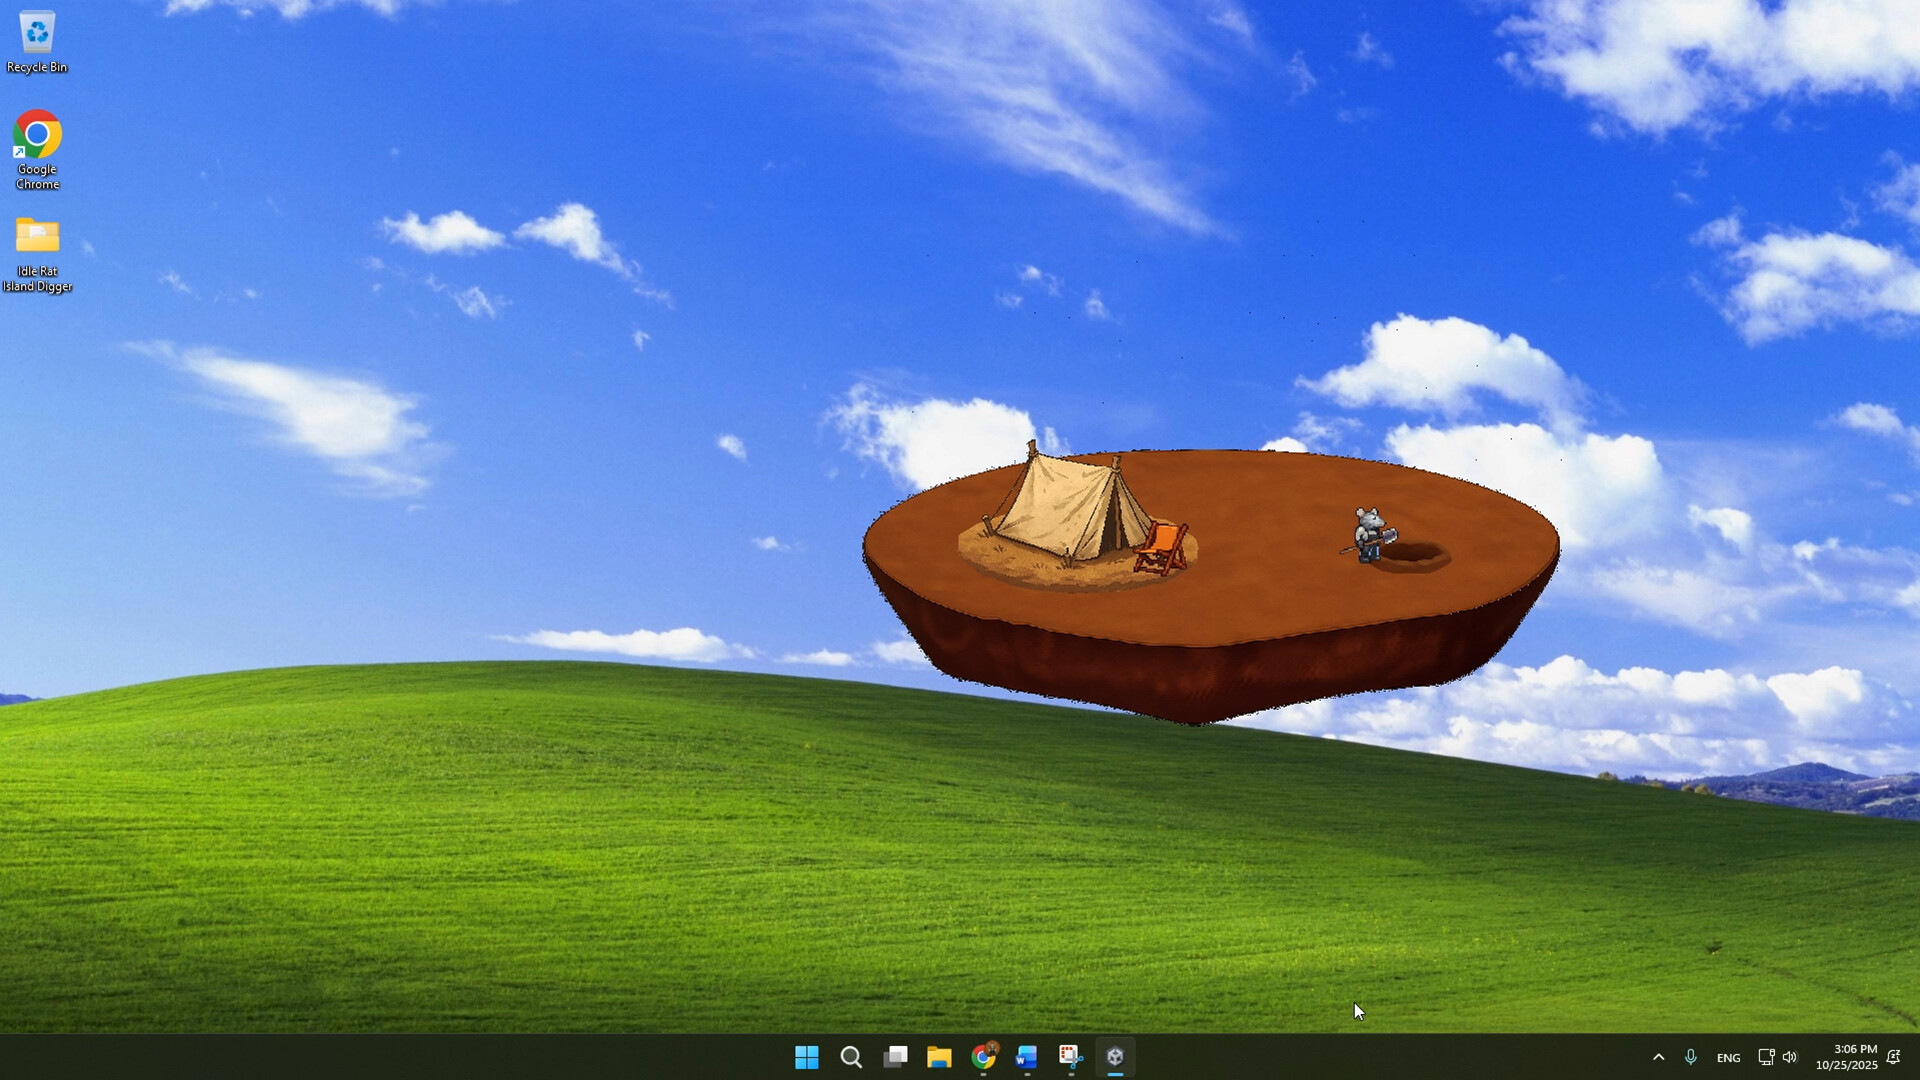The width and height of the screenshot is (1920, 1080).
Task: Open the Start menu
Action: tap(808, 1057)
